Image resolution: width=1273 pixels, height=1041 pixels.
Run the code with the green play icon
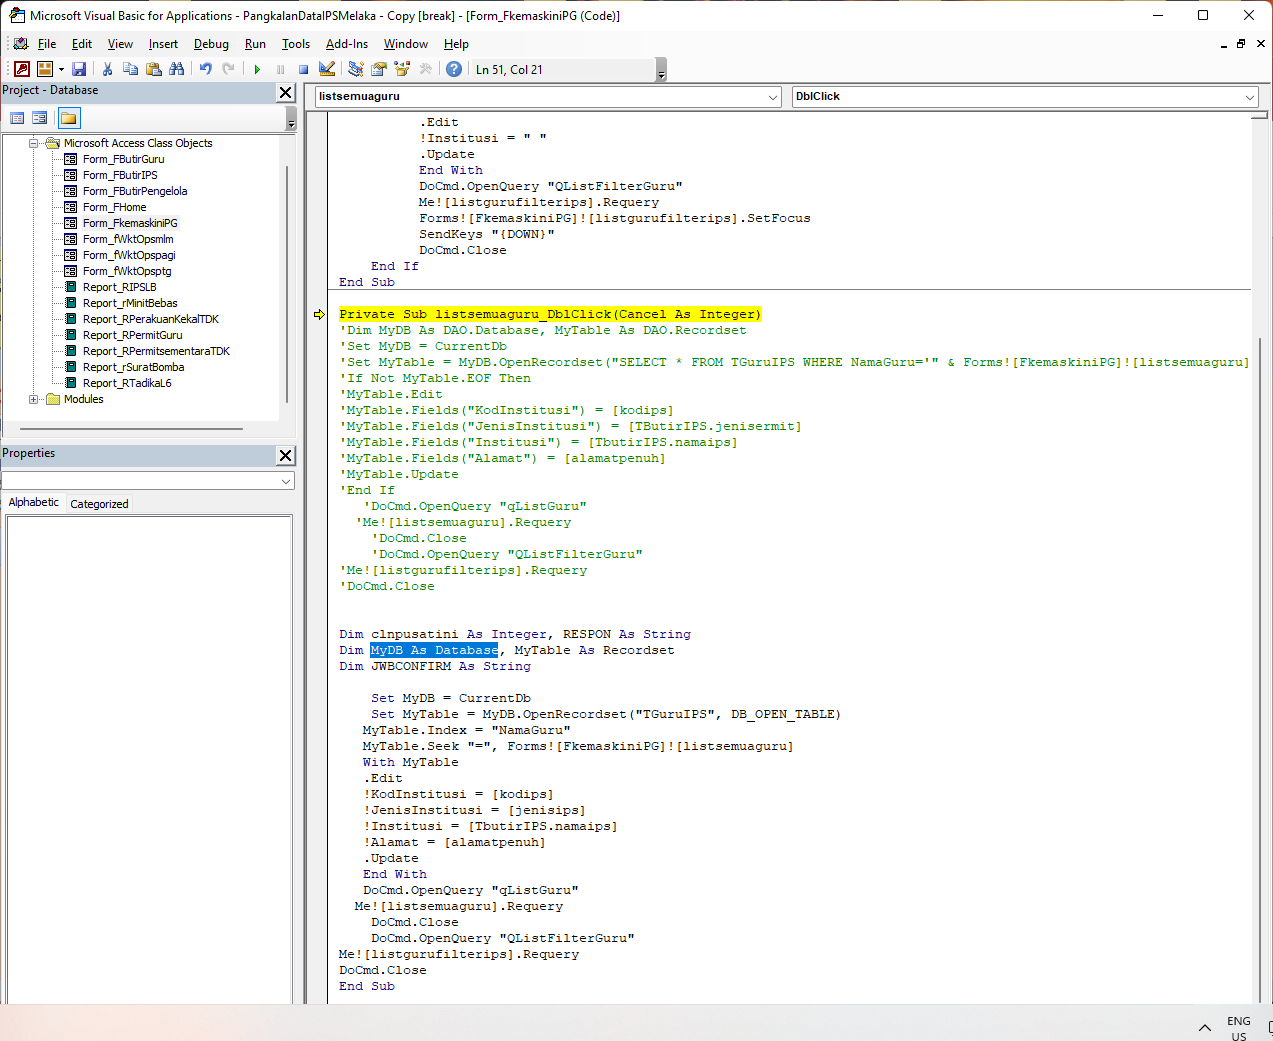(257, 69)
